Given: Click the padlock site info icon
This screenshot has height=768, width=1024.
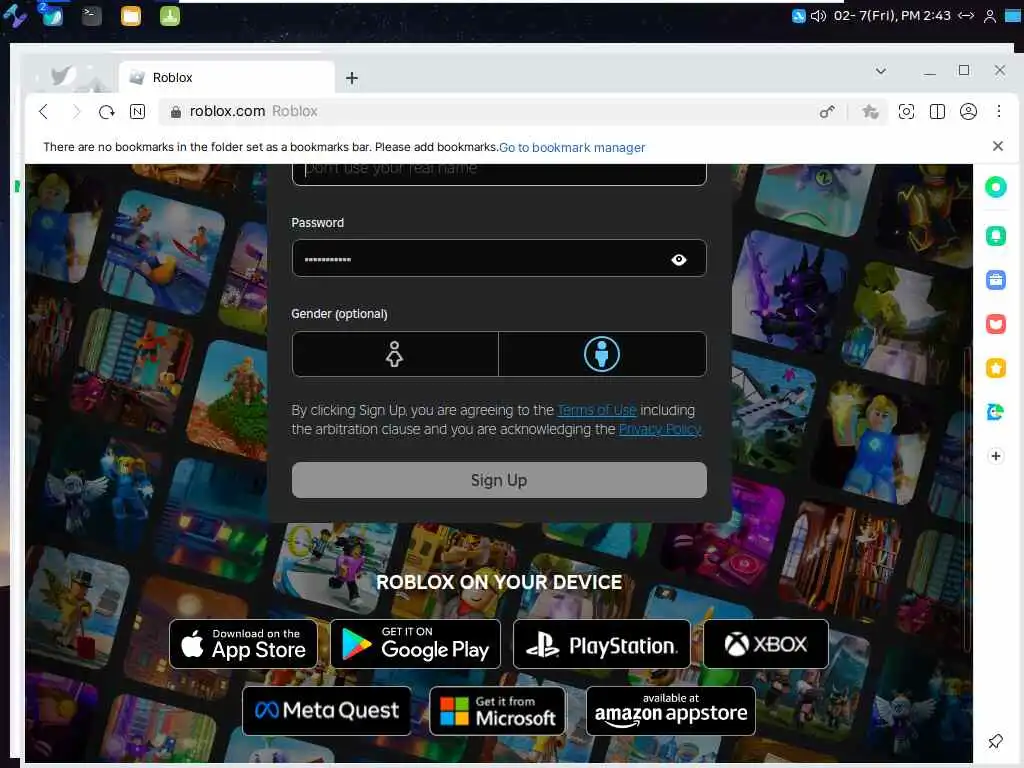Looking at the screenshot, I should point(175,112).
